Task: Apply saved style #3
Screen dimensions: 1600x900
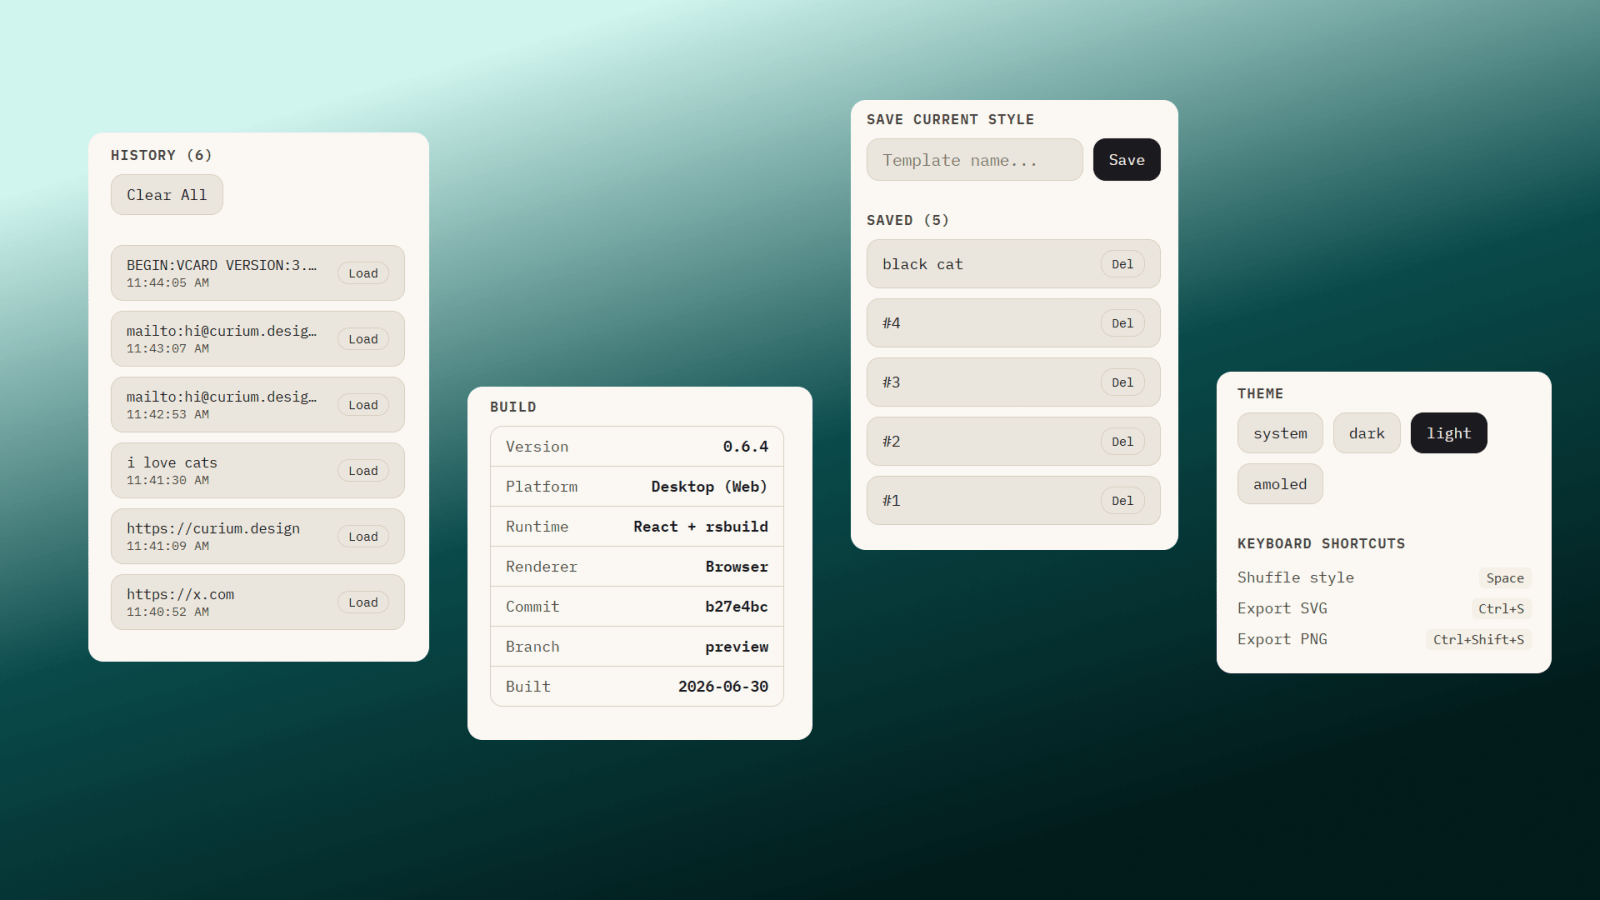Action: pos(1013,382)
